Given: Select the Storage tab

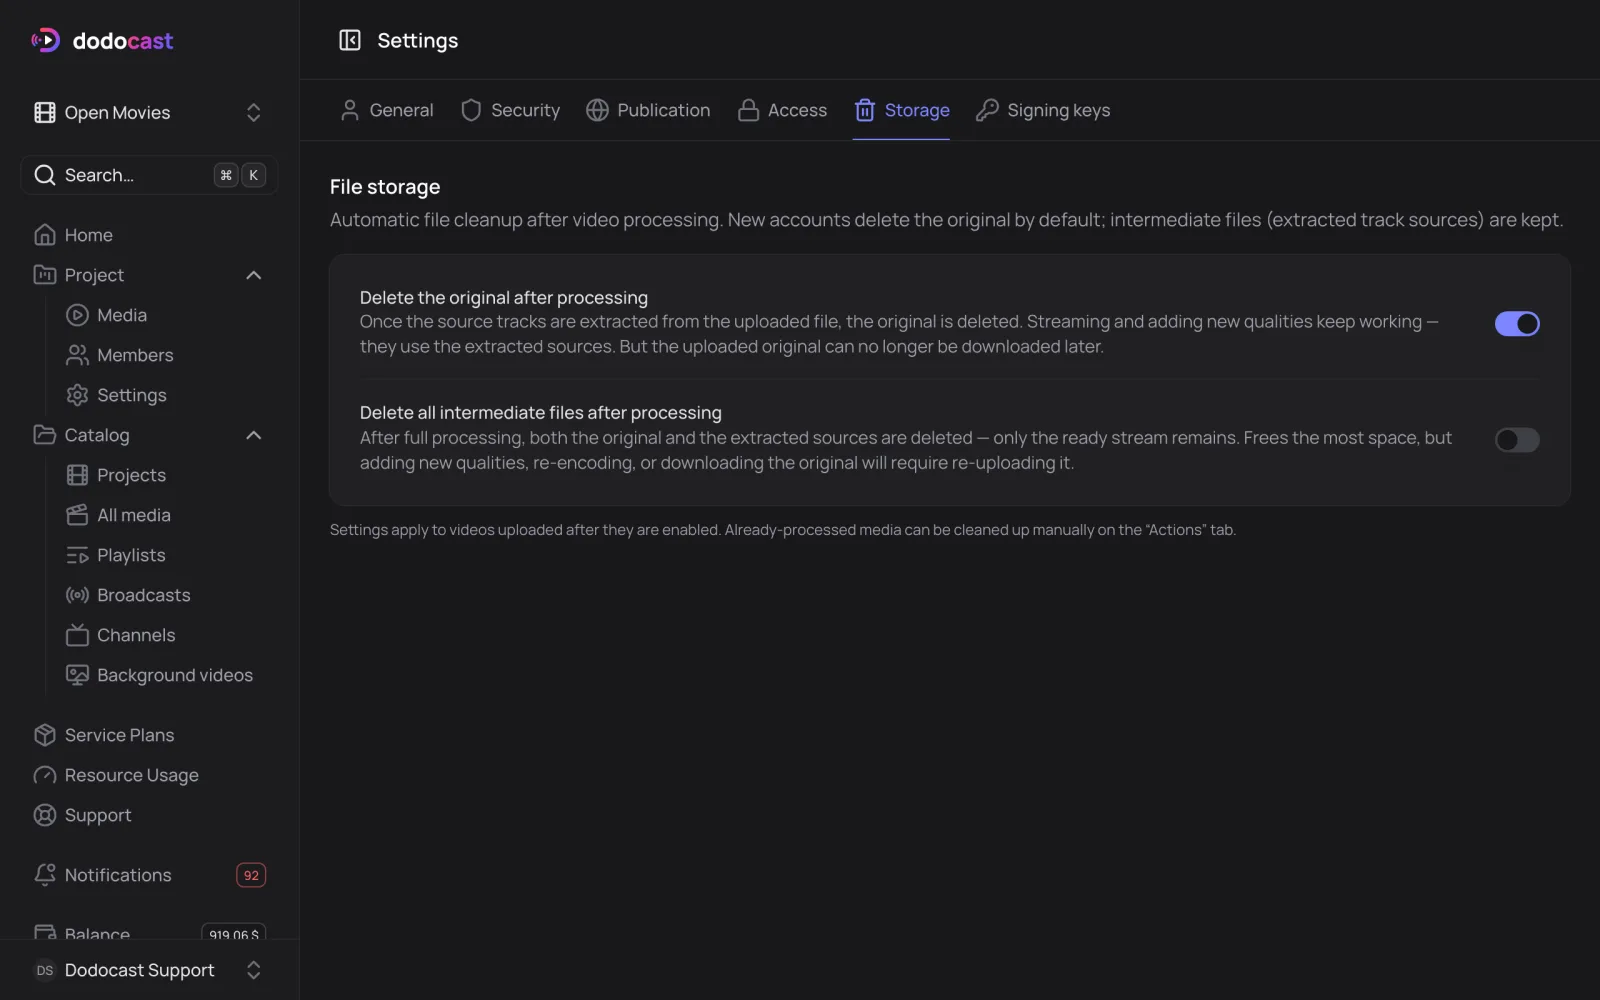Looking at the screenshot, I should coord(901,110).
